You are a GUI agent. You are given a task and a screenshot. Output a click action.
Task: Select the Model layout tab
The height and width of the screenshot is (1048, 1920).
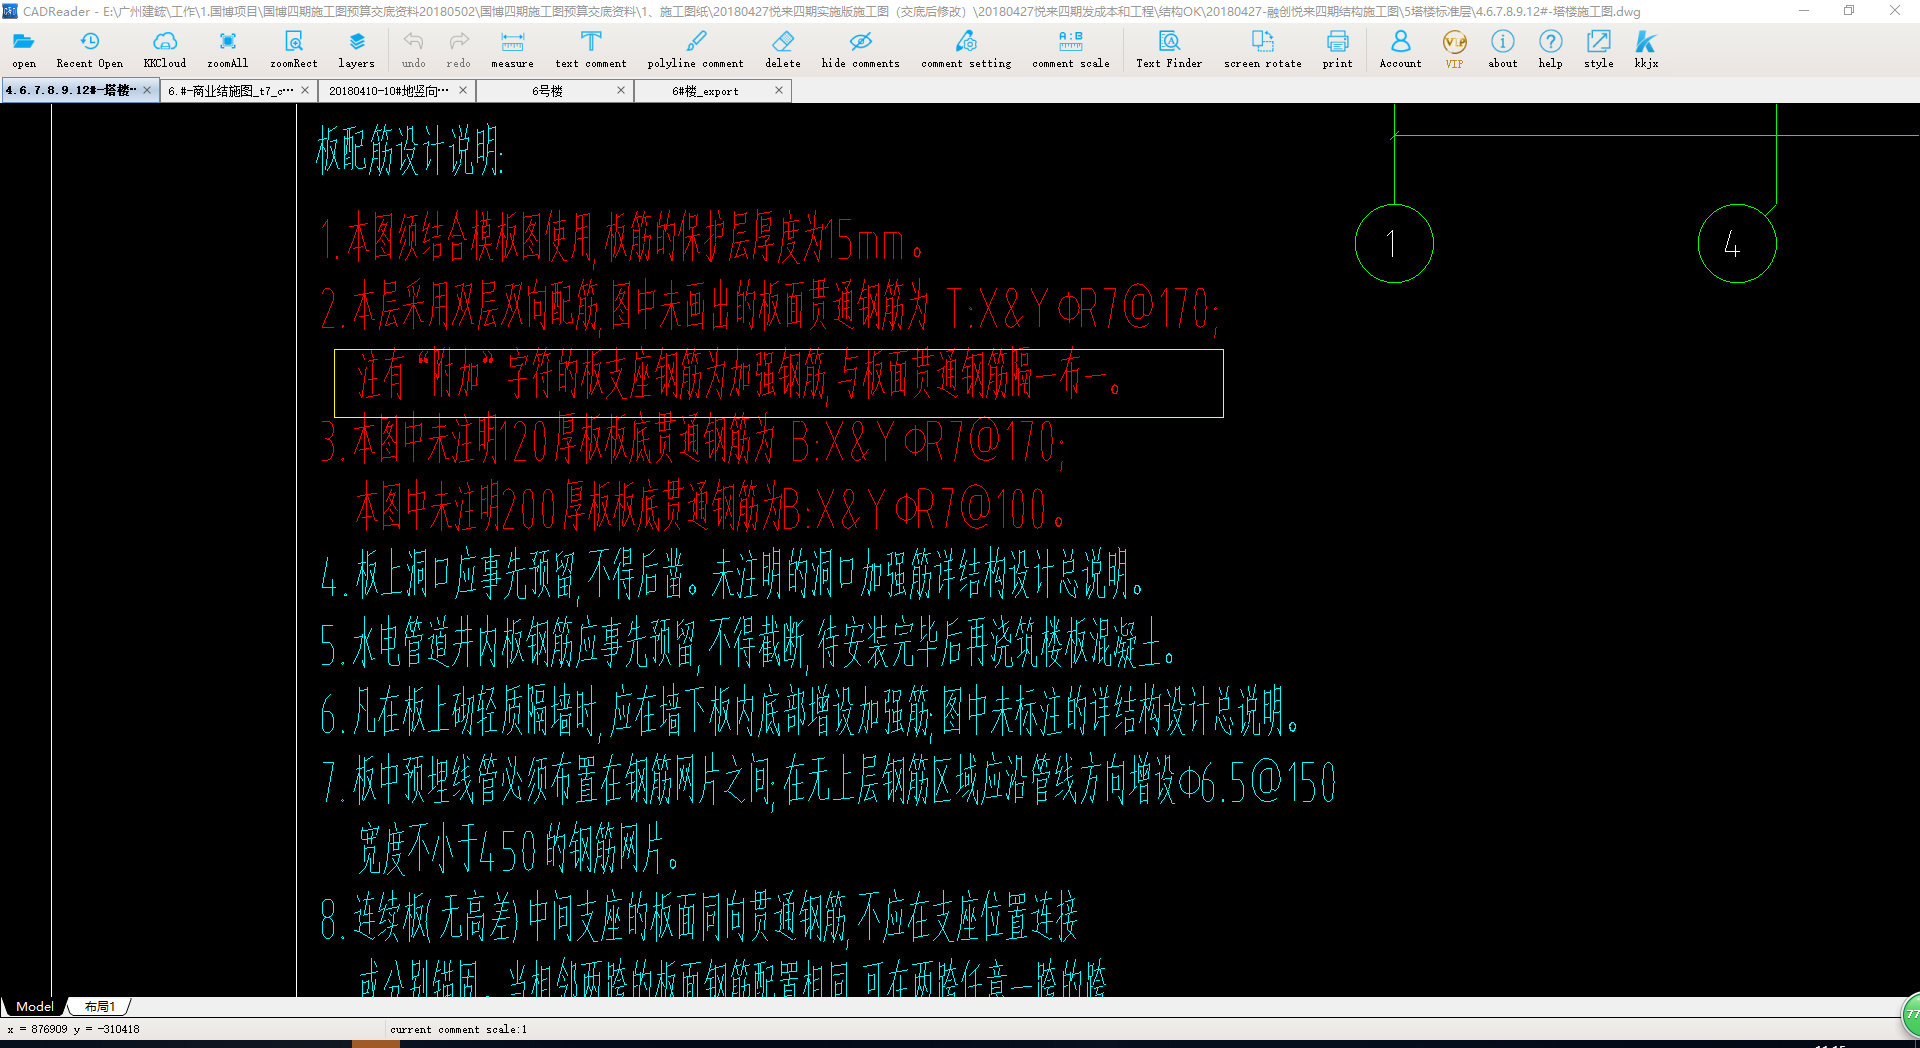[35, 1006]
